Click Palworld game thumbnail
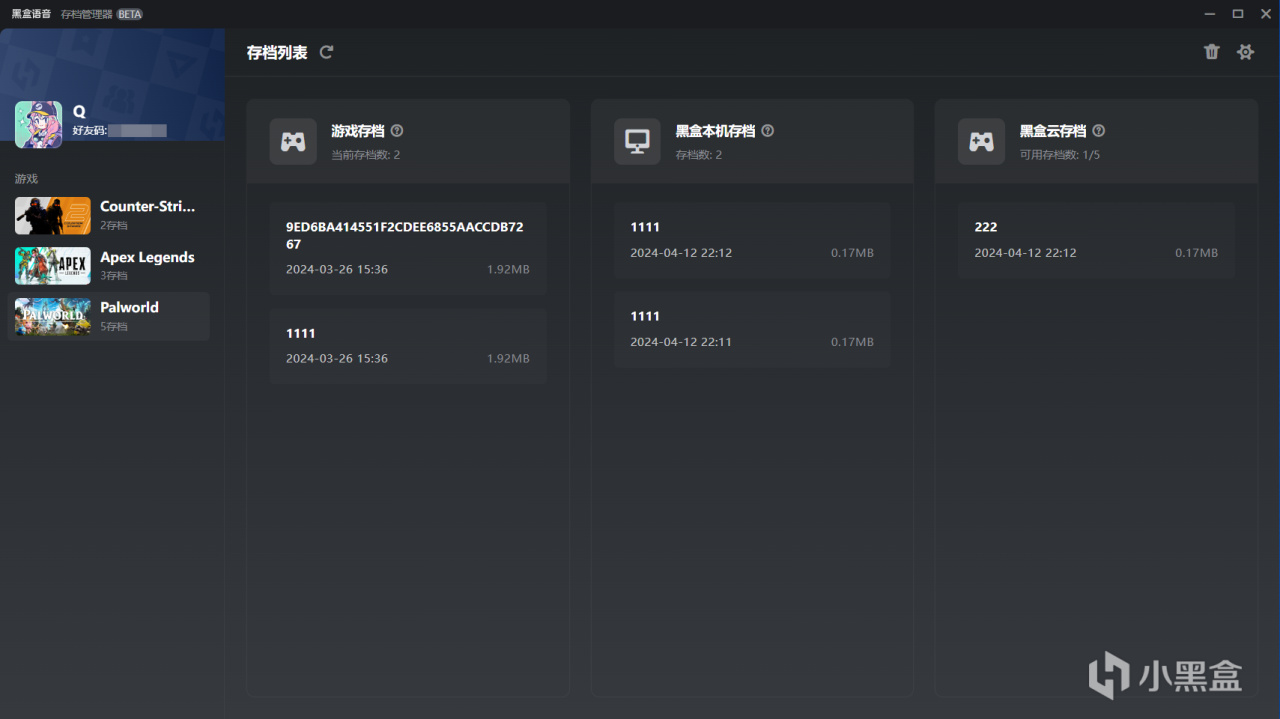 53,316
